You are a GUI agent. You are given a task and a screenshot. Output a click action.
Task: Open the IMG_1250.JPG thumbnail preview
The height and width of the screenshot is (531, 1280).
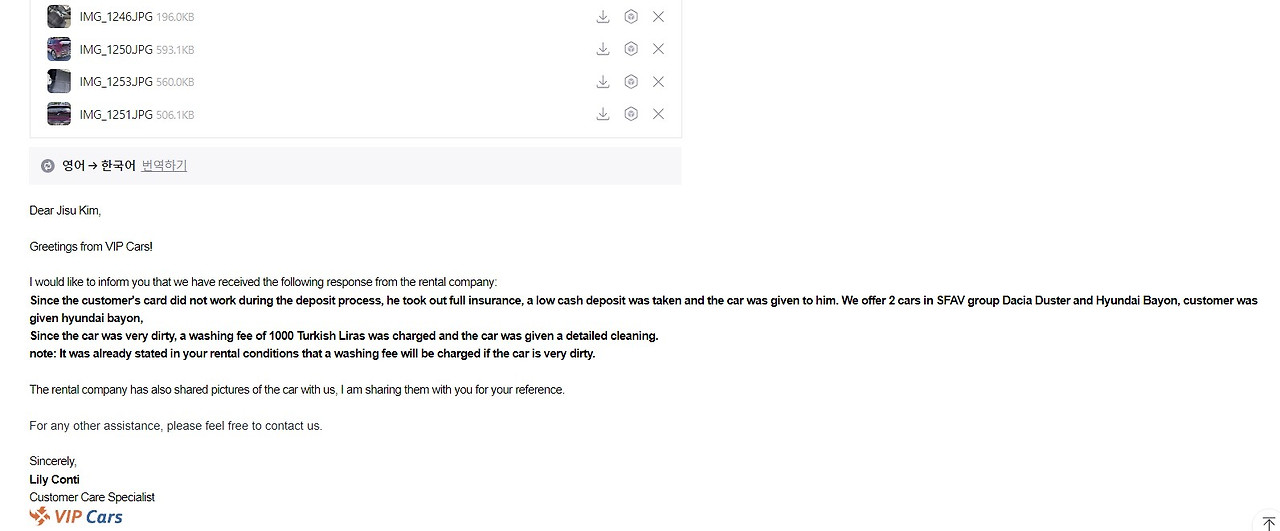(x=59, y=49)
